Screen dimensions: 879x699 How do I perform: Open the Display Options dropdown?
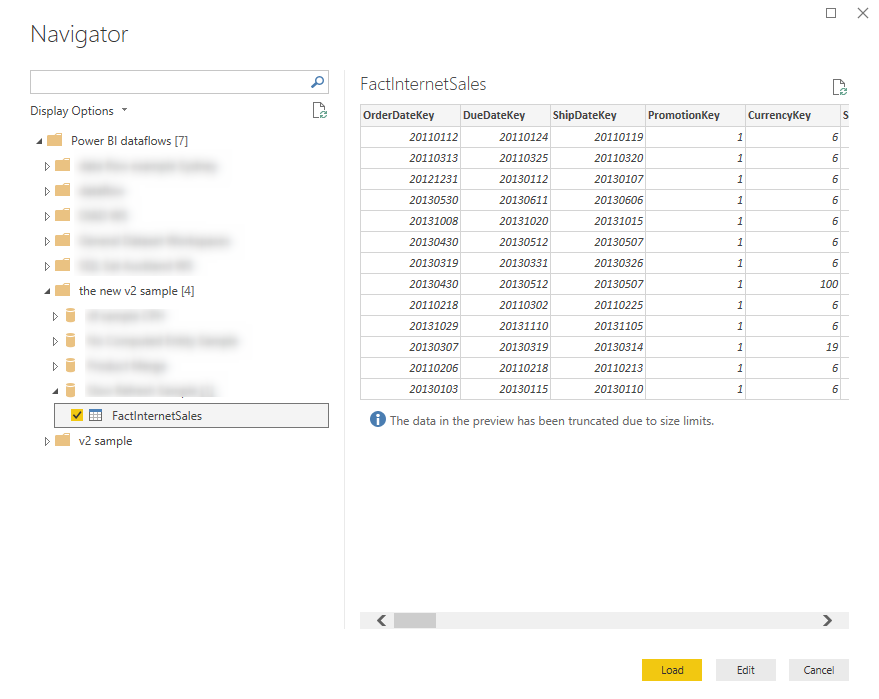pyautogui.click(x=79, y=111)
